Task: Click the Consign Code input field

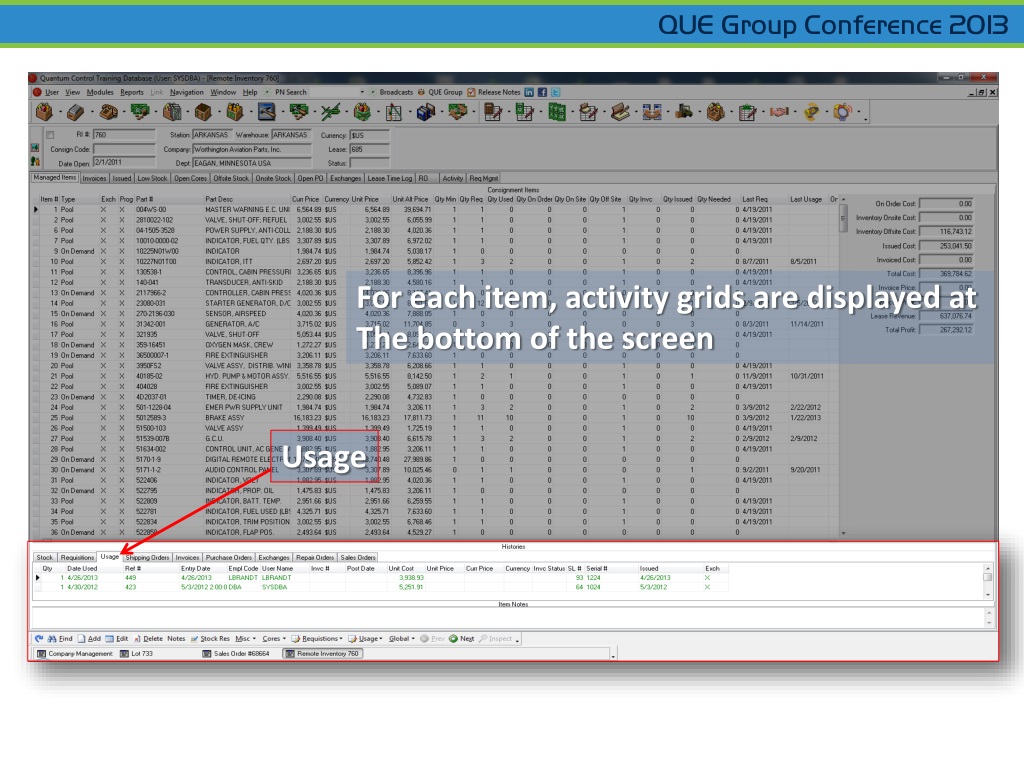Action: point(124,150)
